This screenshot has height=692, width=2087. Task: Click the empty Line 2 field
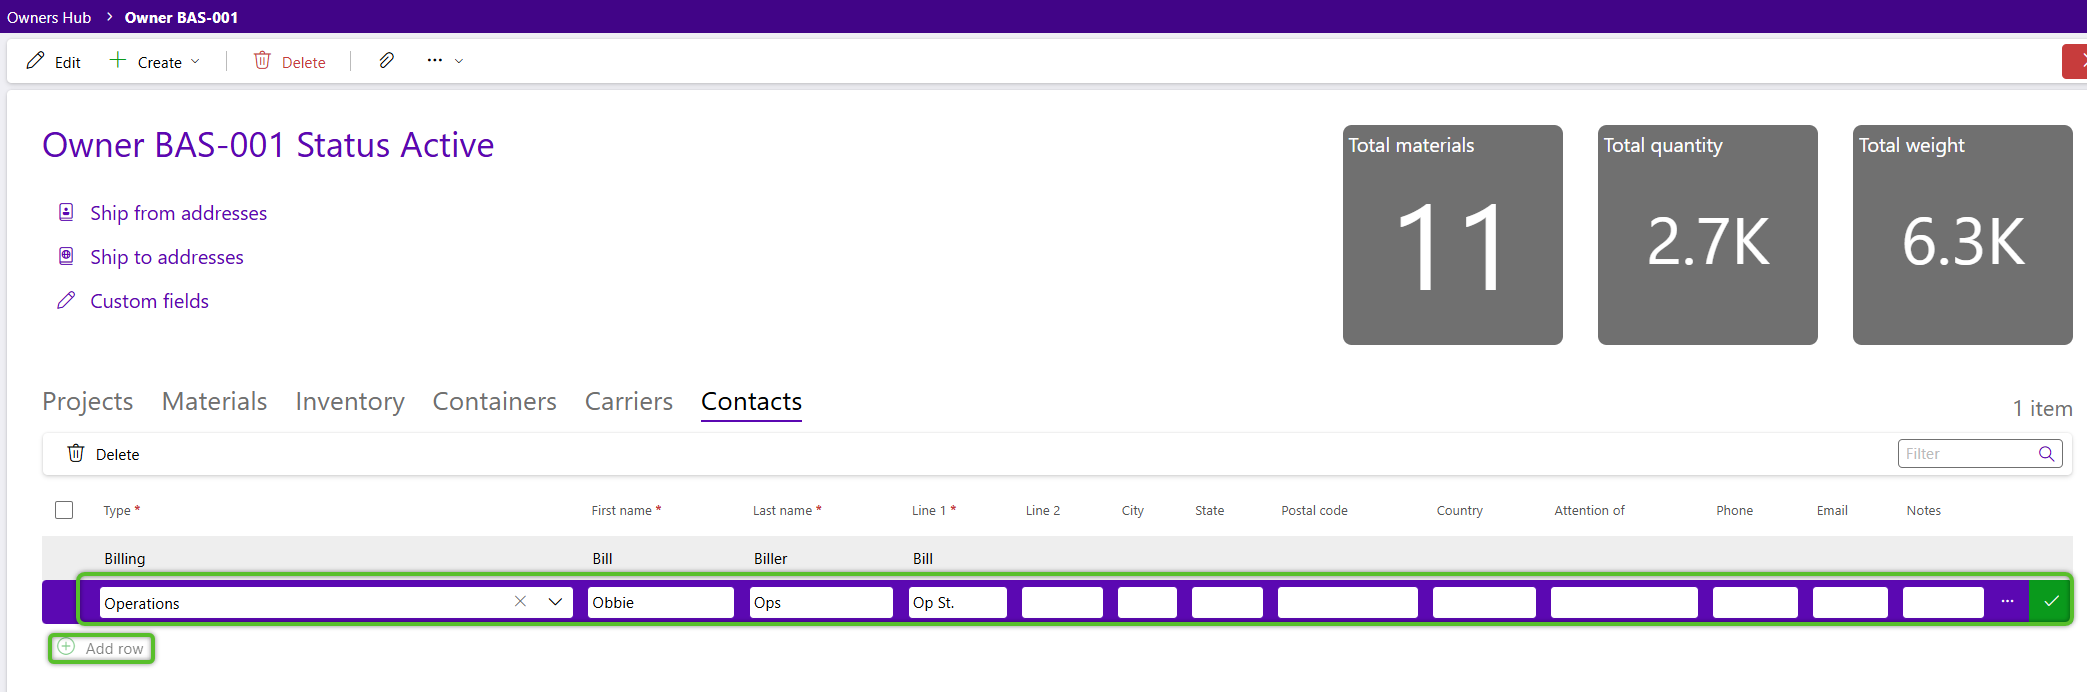(1062, 602)
